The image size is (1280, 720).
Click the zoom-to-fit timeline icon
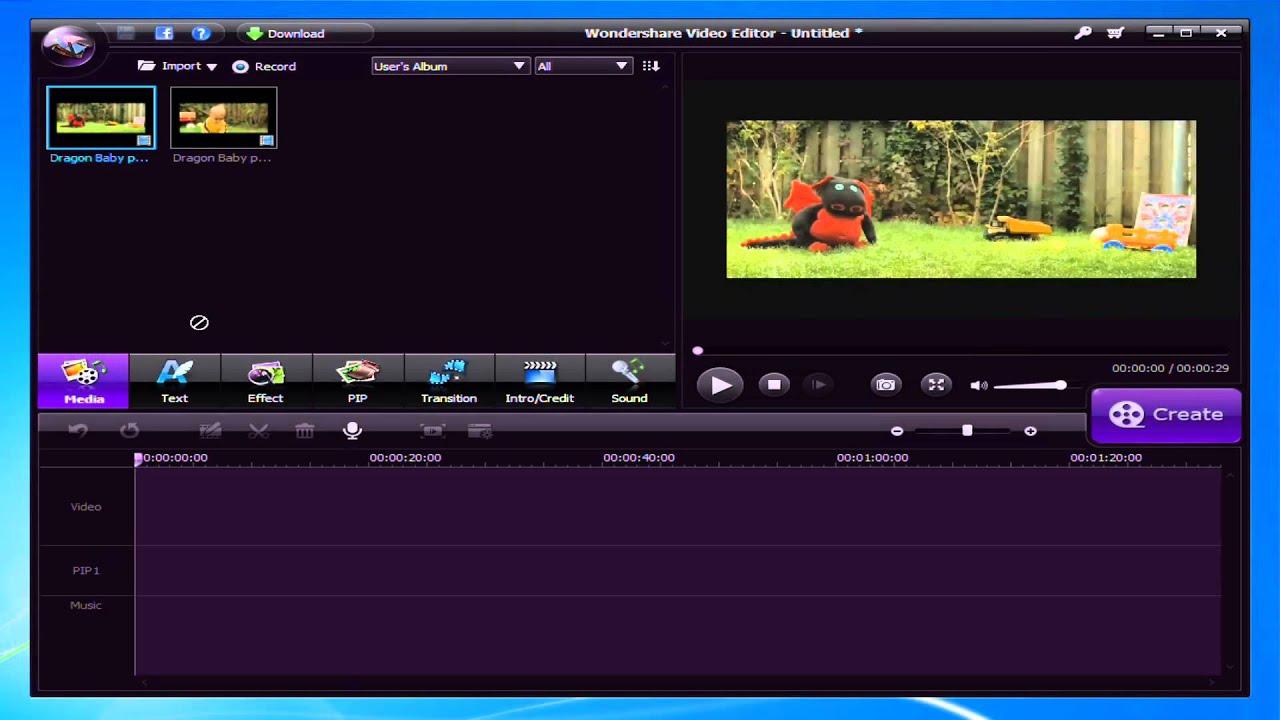coord(432,431)
